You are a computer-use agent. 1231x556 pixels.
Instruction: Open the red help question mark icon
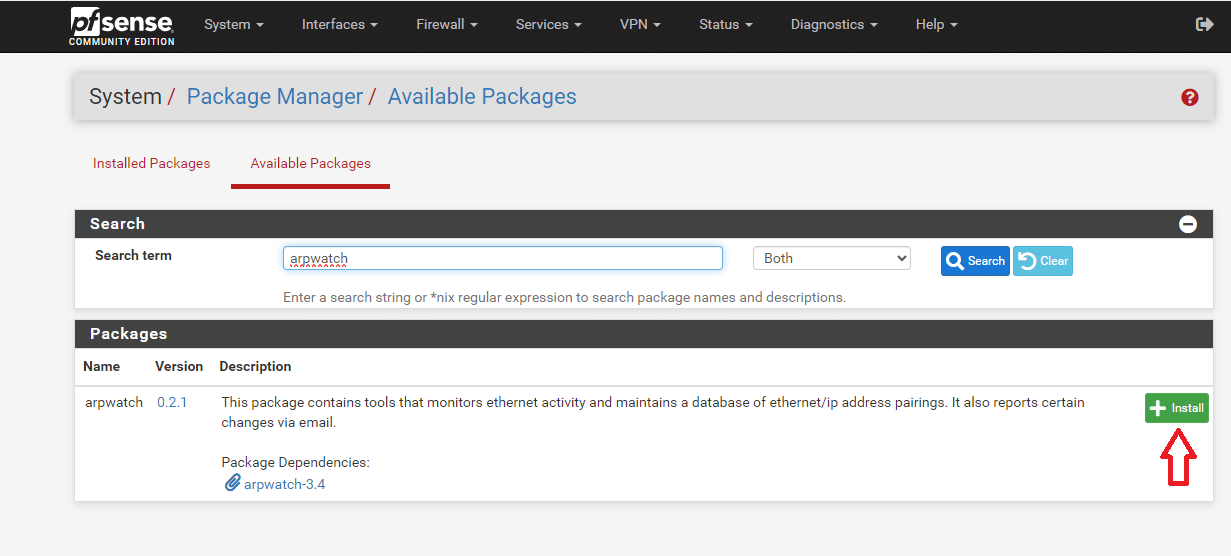[1189, 97]
